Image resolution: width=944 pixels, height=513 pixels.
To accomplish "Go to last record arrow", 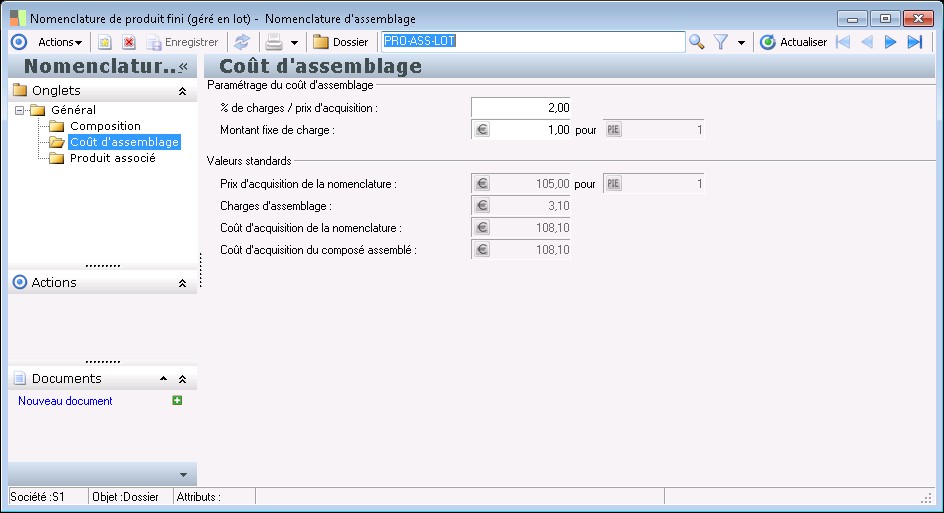I will pos(915,42).
